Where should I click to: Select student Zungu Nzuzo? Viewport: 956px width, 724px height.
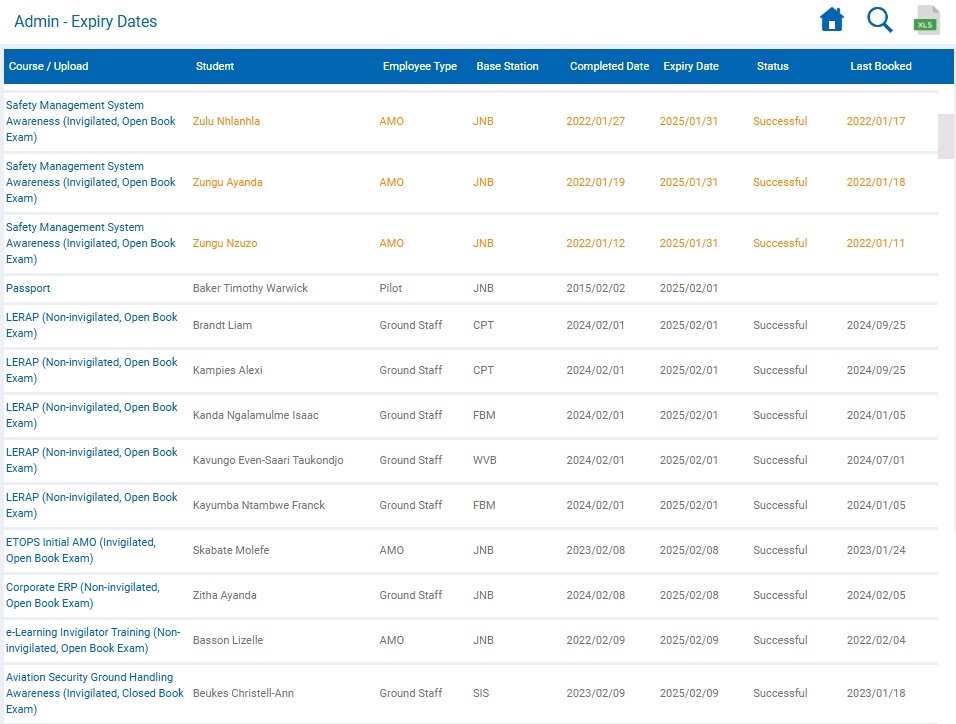225,243
